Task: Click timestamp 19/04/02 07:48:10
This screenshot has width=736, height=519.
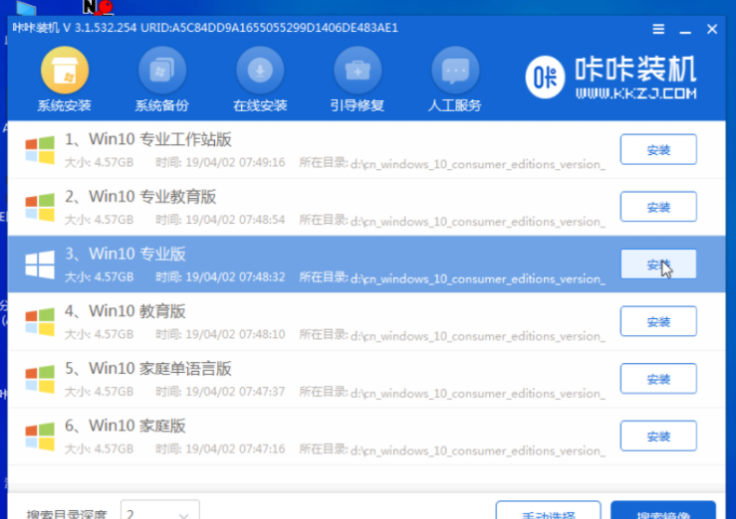Action: click(235, 335)
